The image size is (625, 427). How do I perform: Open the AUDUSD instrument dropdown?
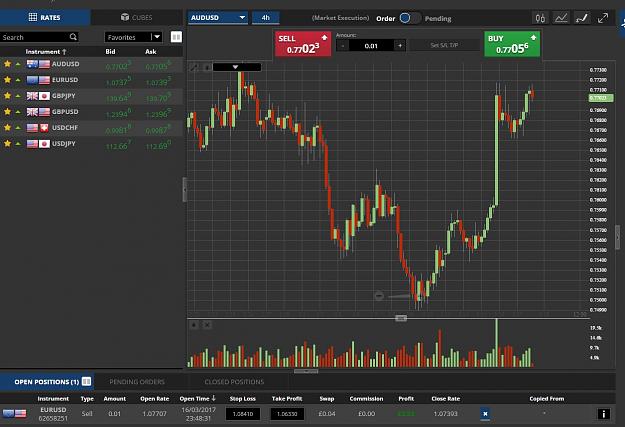click(x=218, y=18)
